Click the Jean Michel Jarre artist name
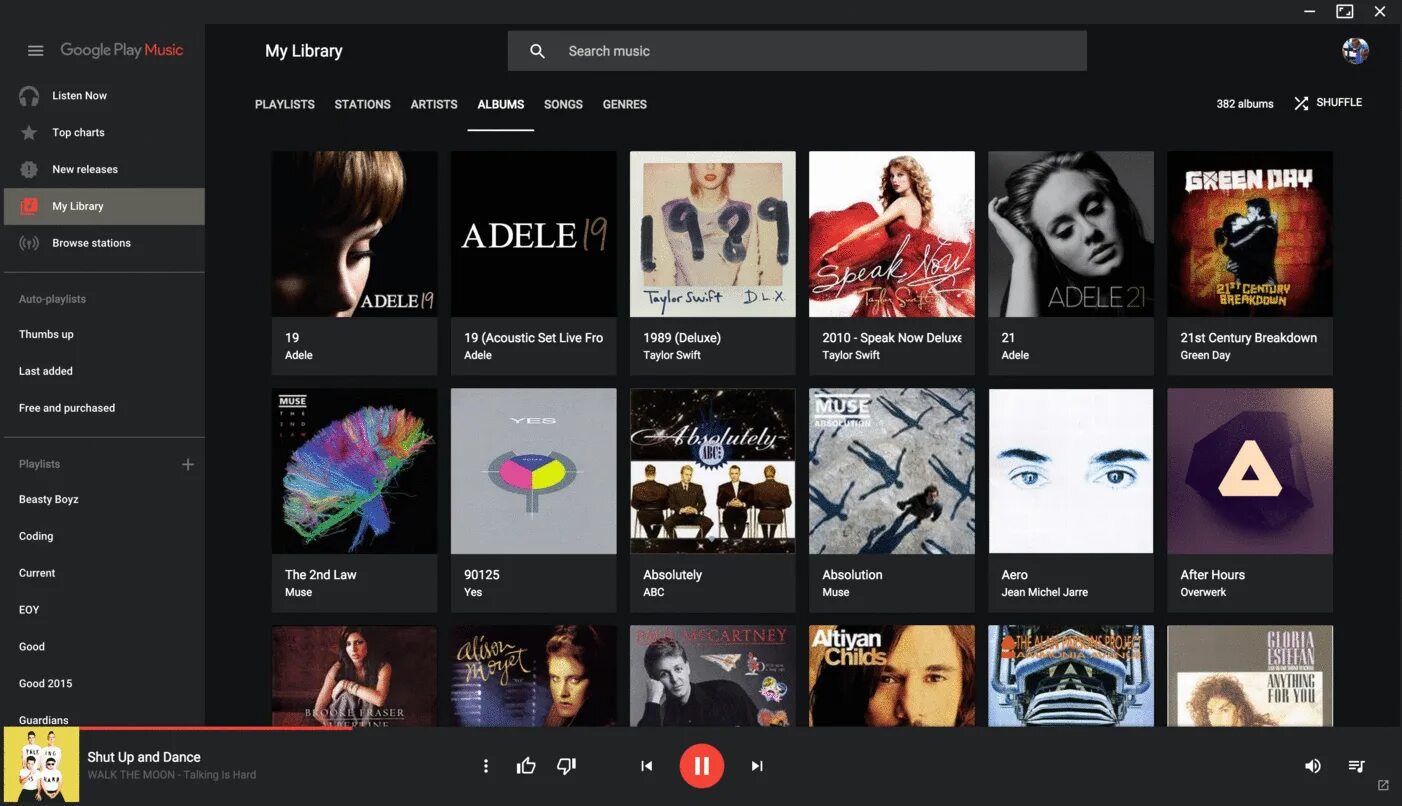The image size is (1402, 806). tap(1044, 592)
